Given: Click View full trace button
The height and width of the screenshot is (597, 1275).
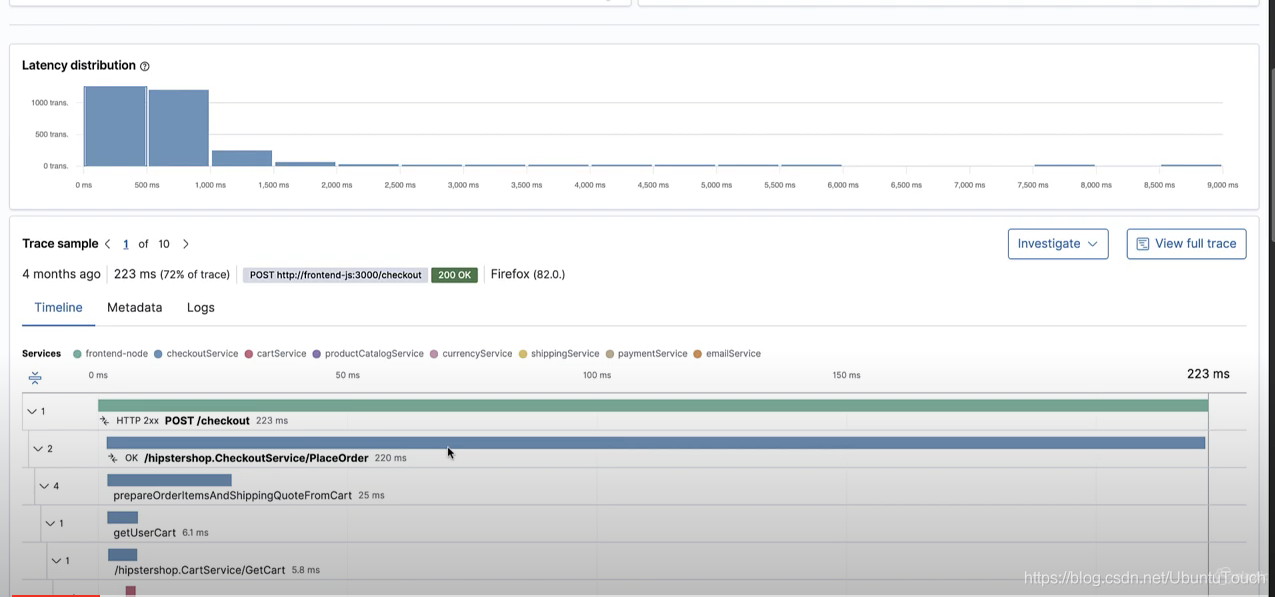Looking at the screenshot, I should pos(1186,244).
